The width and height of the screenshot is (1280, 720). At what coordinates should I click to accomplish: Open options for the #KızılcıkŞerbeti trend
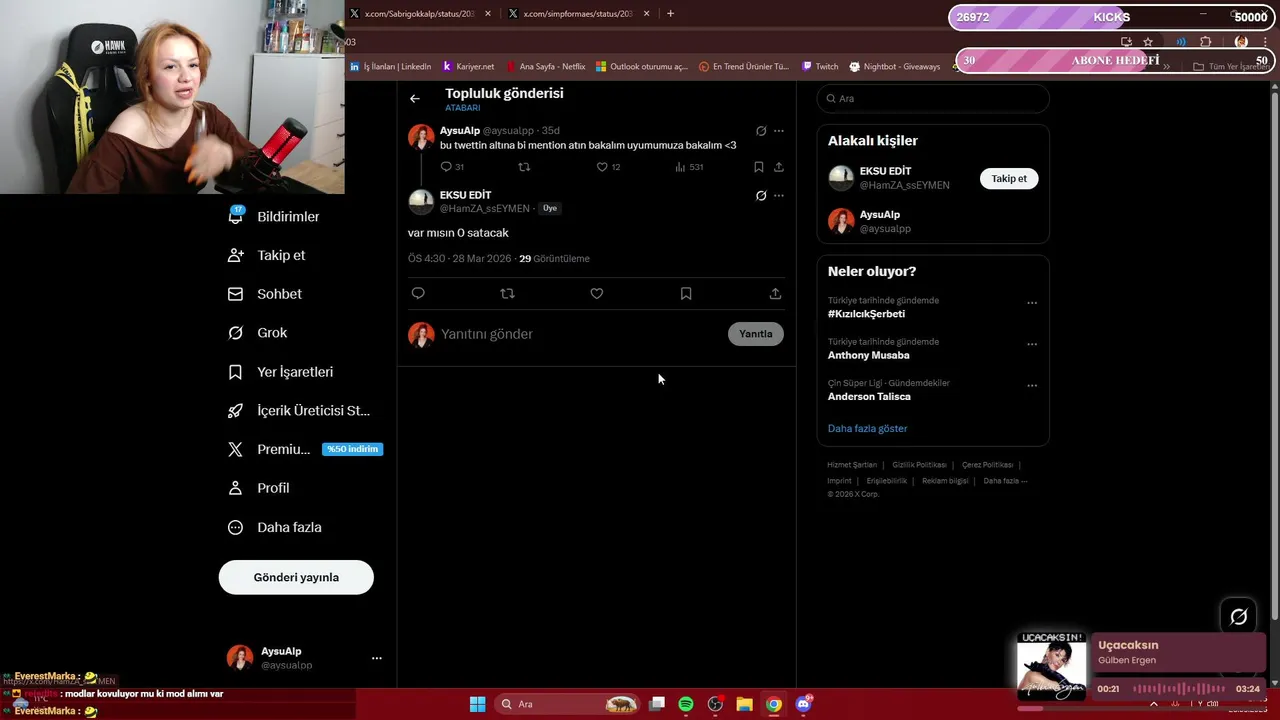pos(1032,303)
